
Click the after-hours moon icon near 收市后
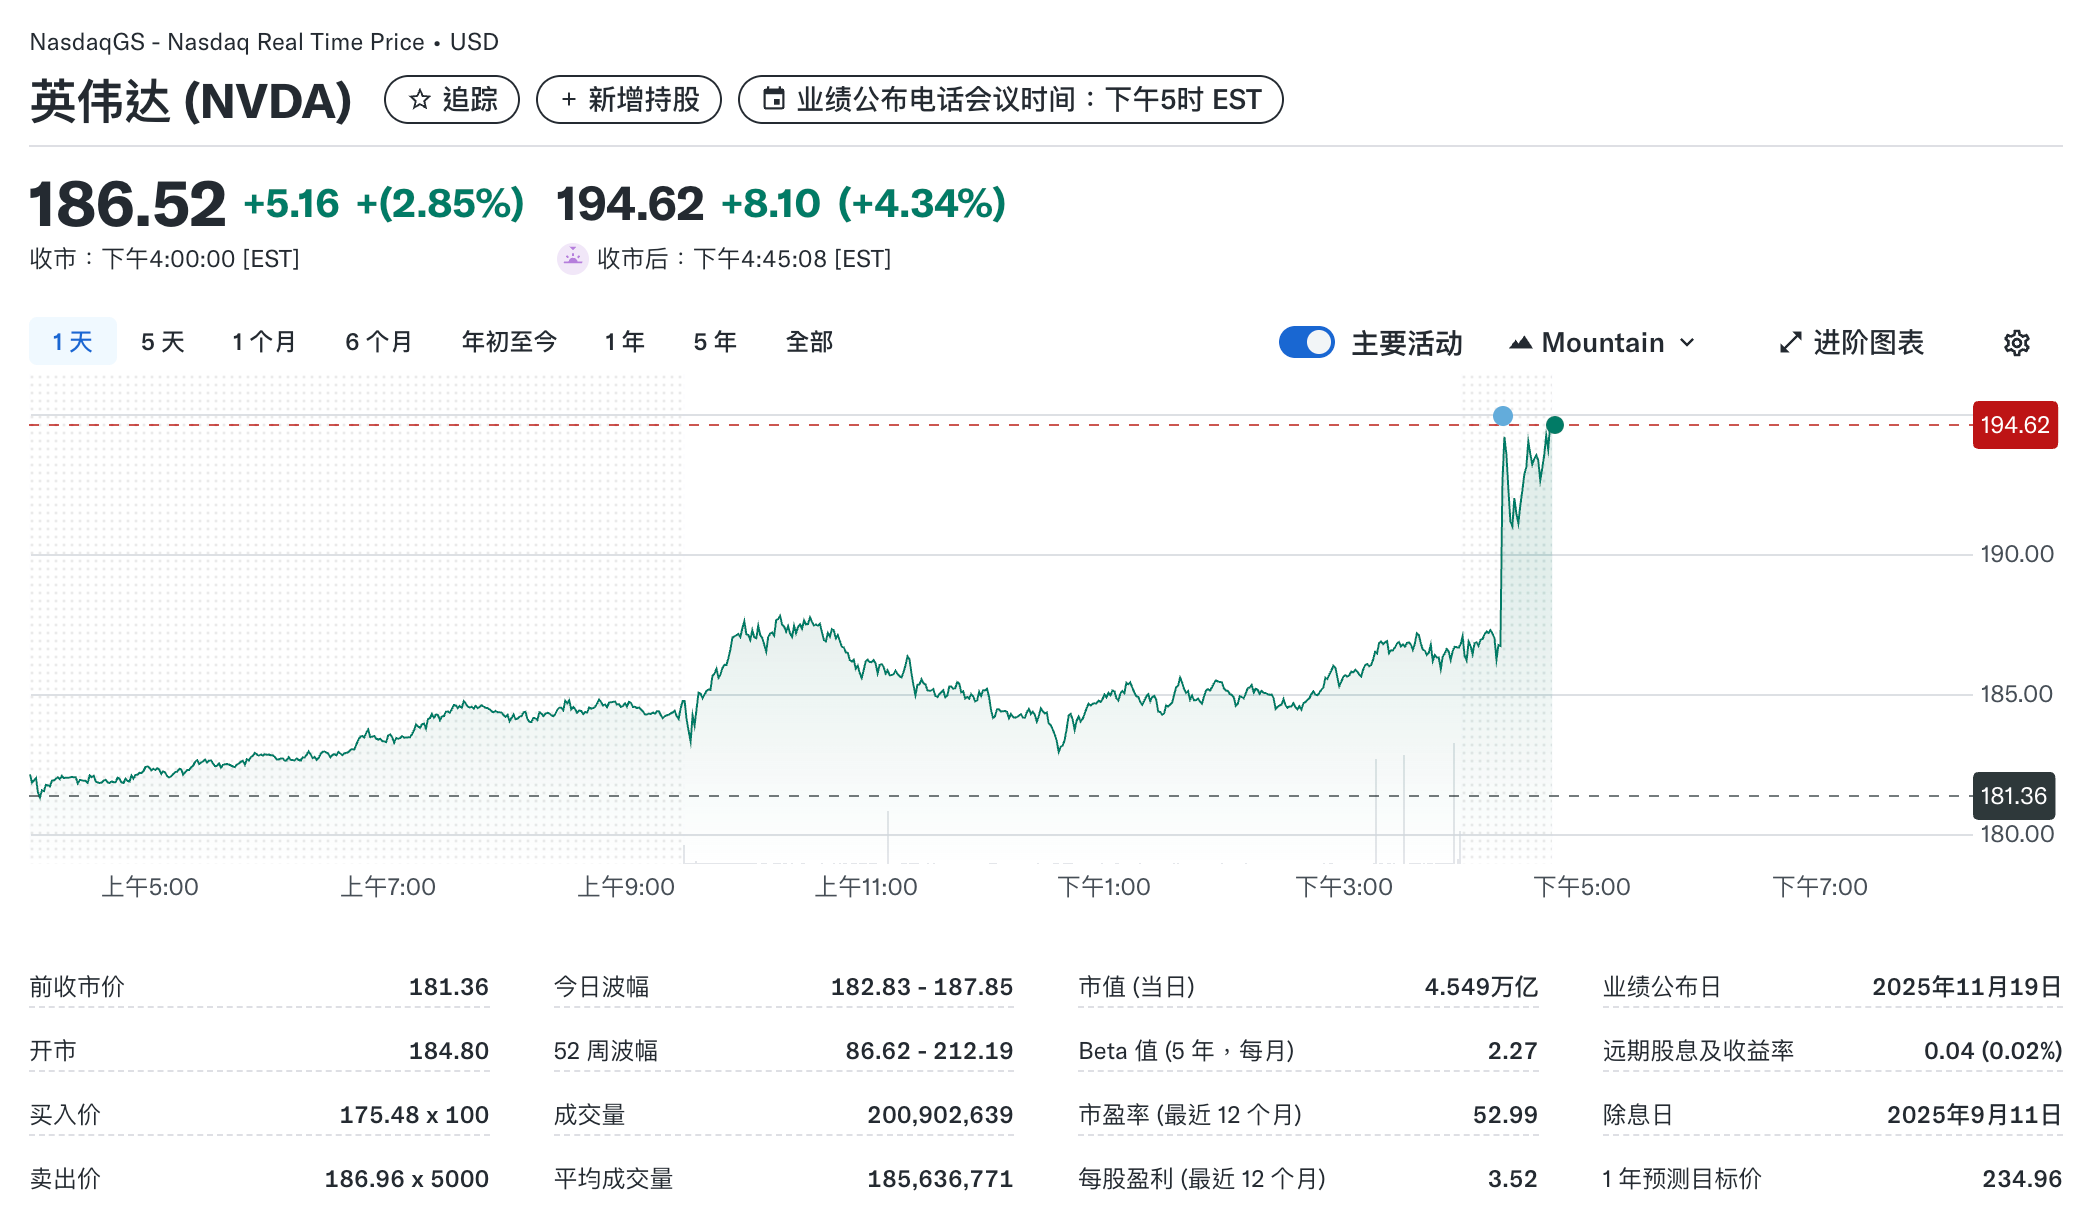tap(572, 258)
